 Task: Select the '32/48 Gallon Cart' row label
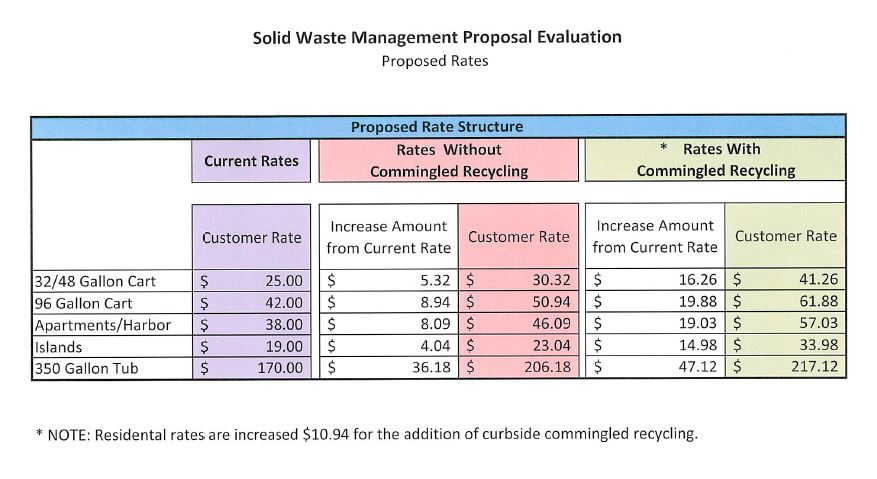95,281
